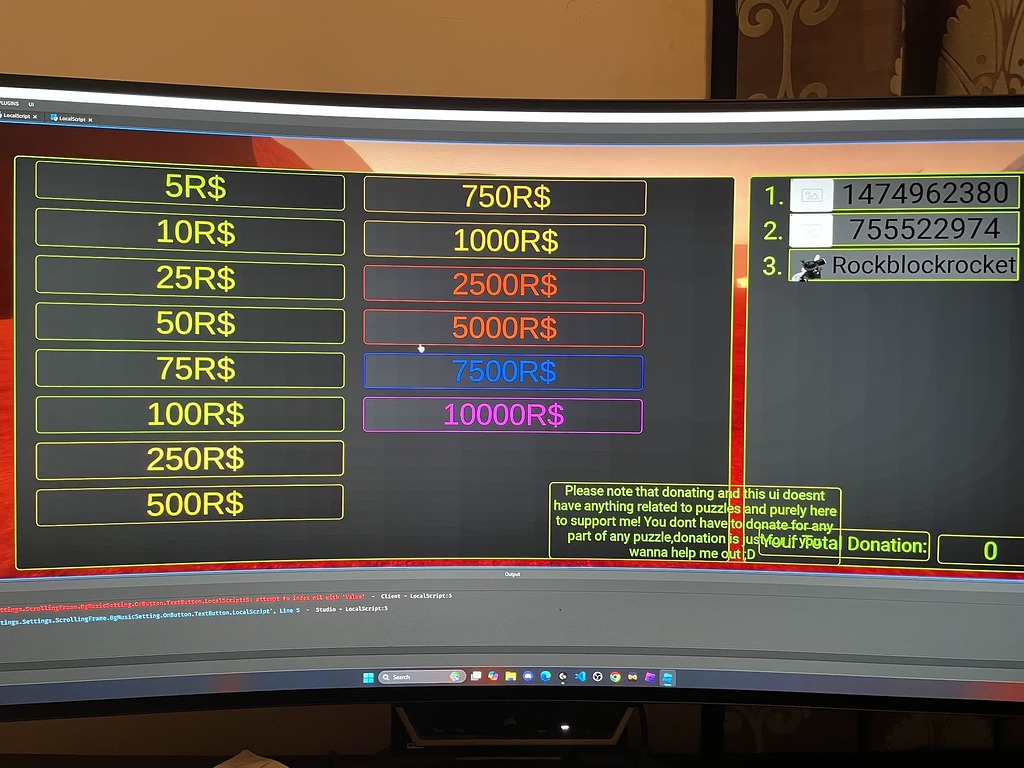Click Rockblockrocket's avatar thumbnail
This screenshot has width=1024, height=768.
click(809, 265)
